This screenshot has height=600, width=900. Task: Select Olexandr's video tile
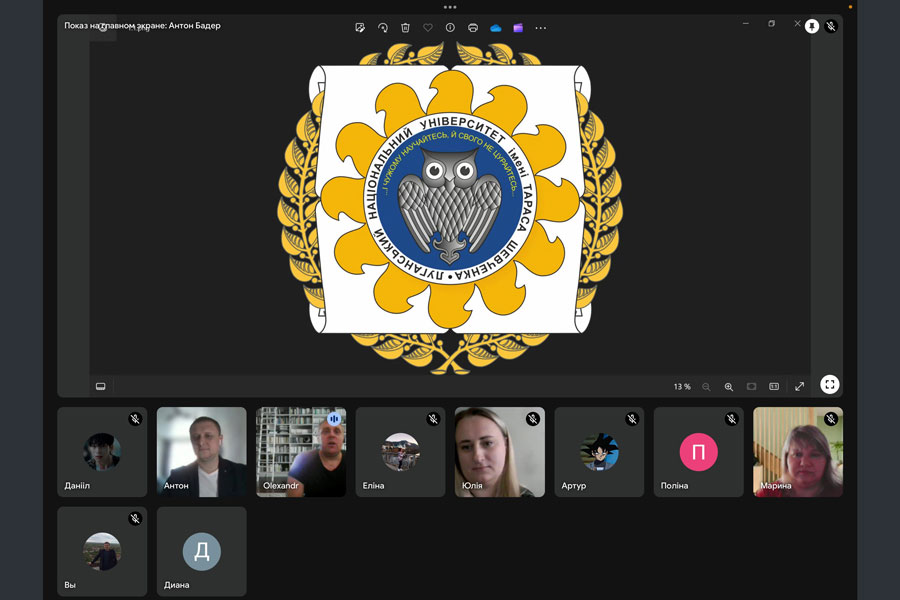click(x=301, y=452)
